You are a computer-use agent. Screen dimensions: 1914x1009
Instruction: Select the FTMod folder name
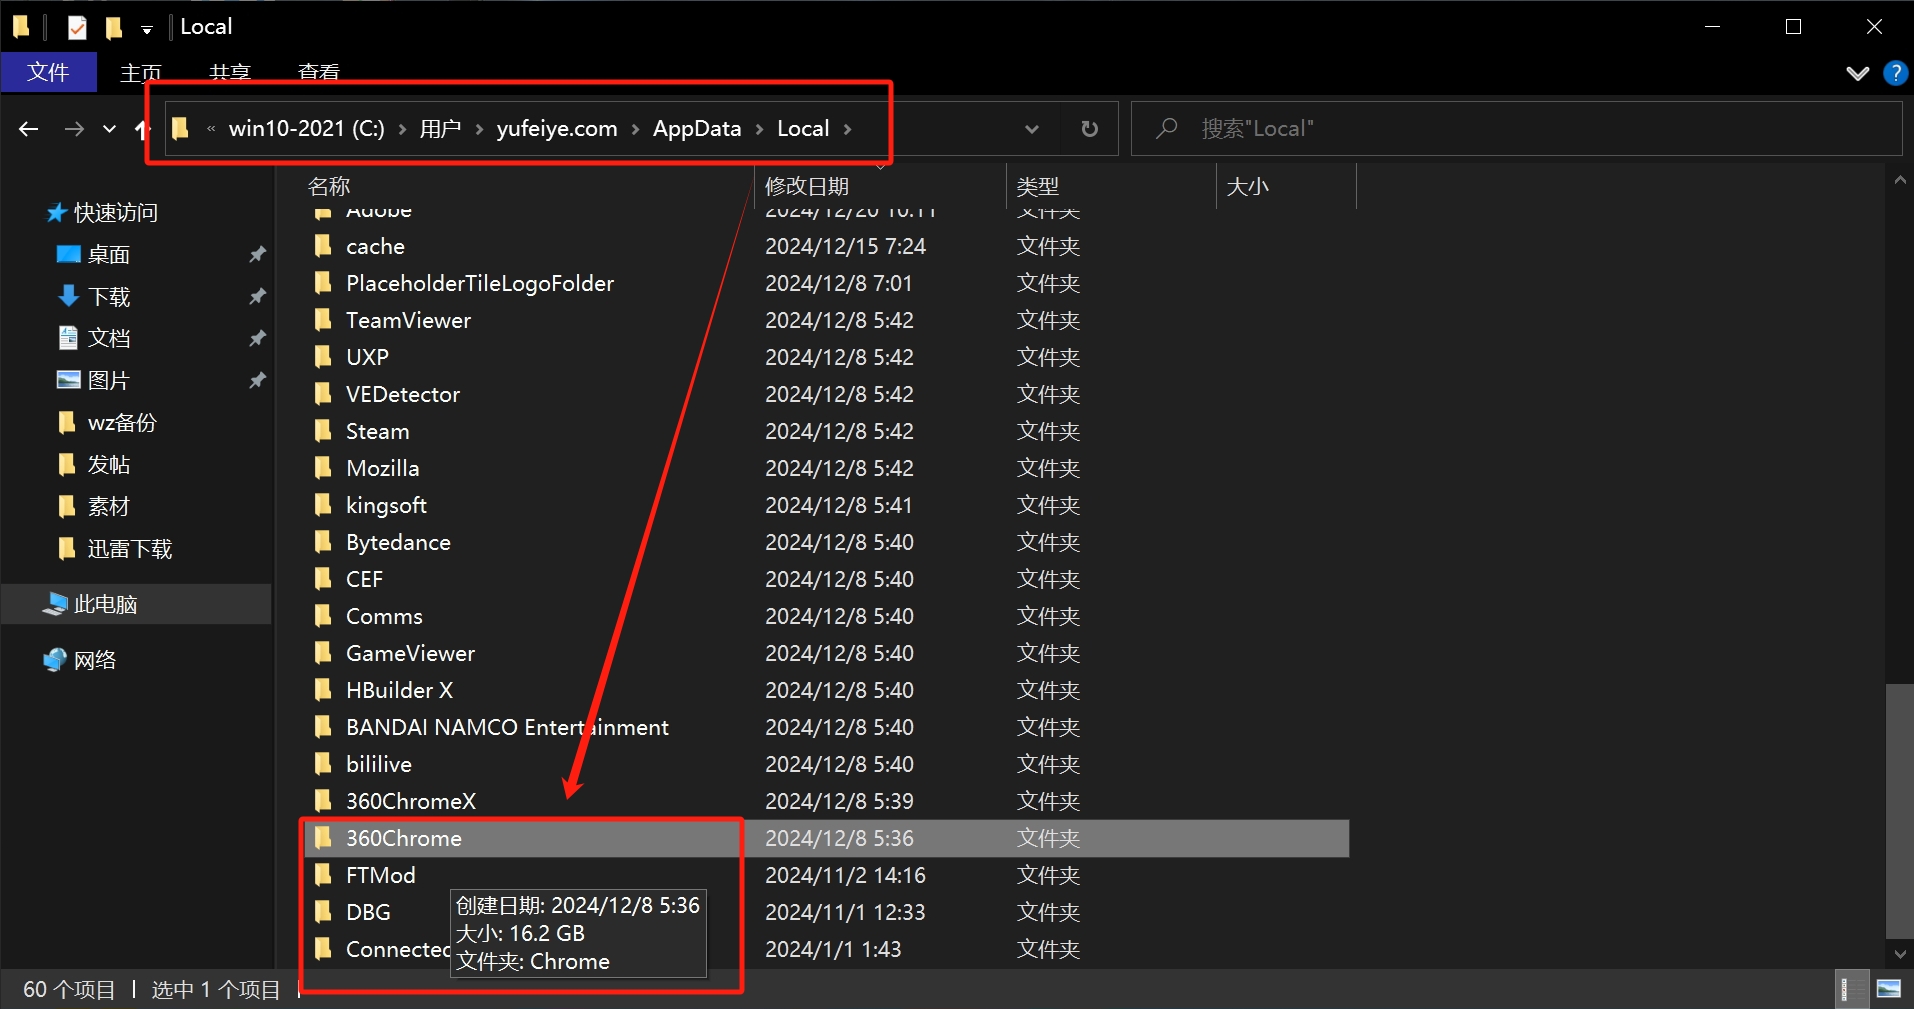(381, 875)
